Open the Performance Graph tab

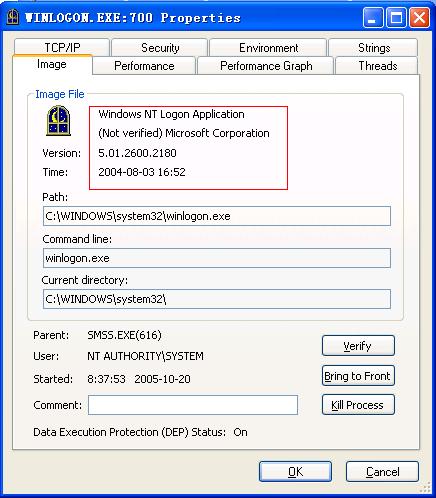[x=266, y=66]
